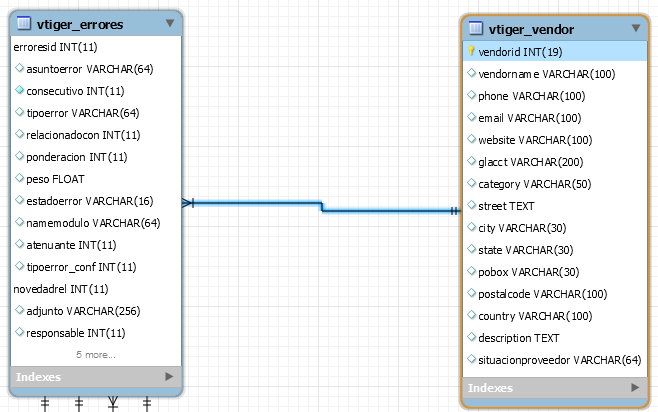
Task: Select the namemodulo VARCHAR(64) column
Action: tap(96, 223)
